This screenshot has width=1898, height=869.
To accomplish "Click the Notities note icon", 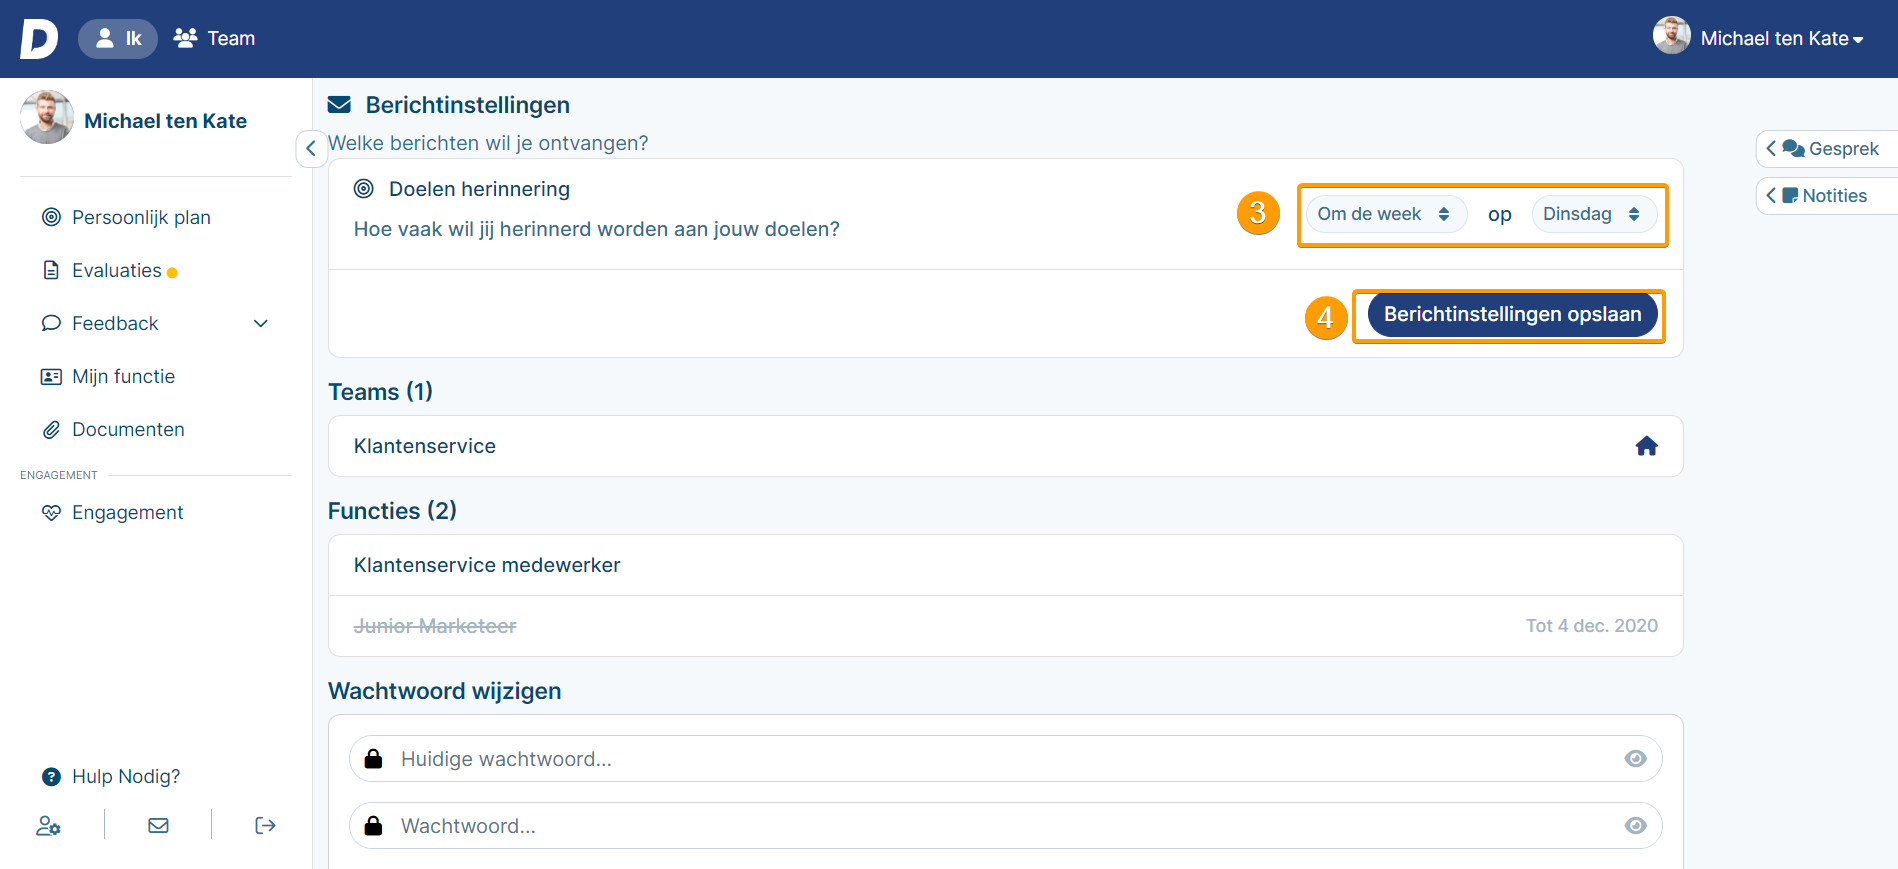I will click(x=1790, y=196).
